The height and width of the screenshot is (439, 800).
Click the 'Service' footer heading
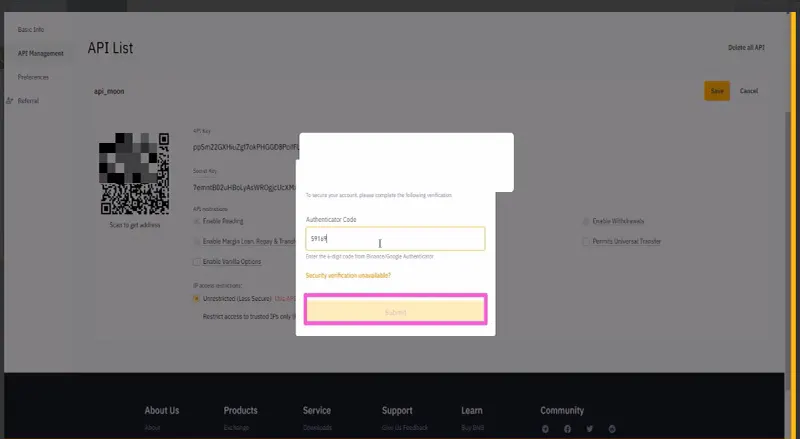tap(317, 410)
